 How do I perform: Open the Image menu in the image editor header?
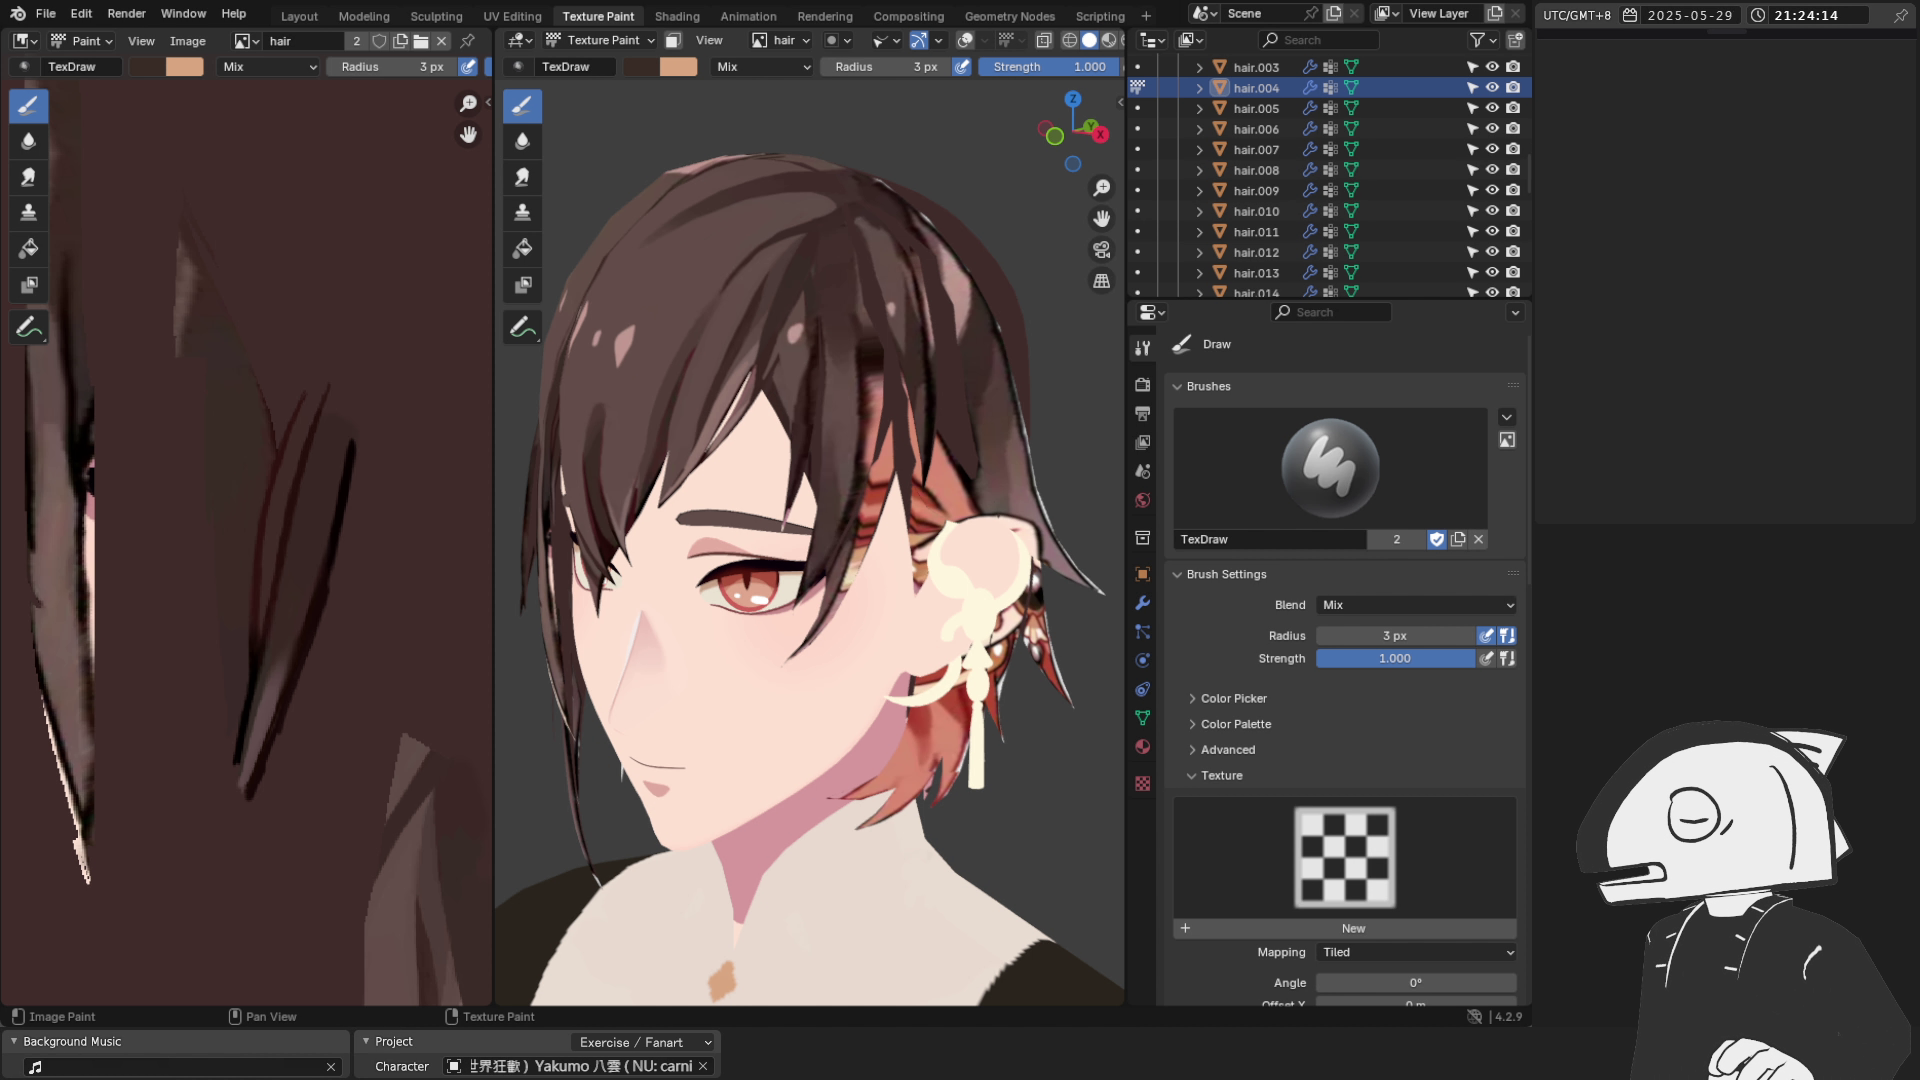[x=187, y=41]
